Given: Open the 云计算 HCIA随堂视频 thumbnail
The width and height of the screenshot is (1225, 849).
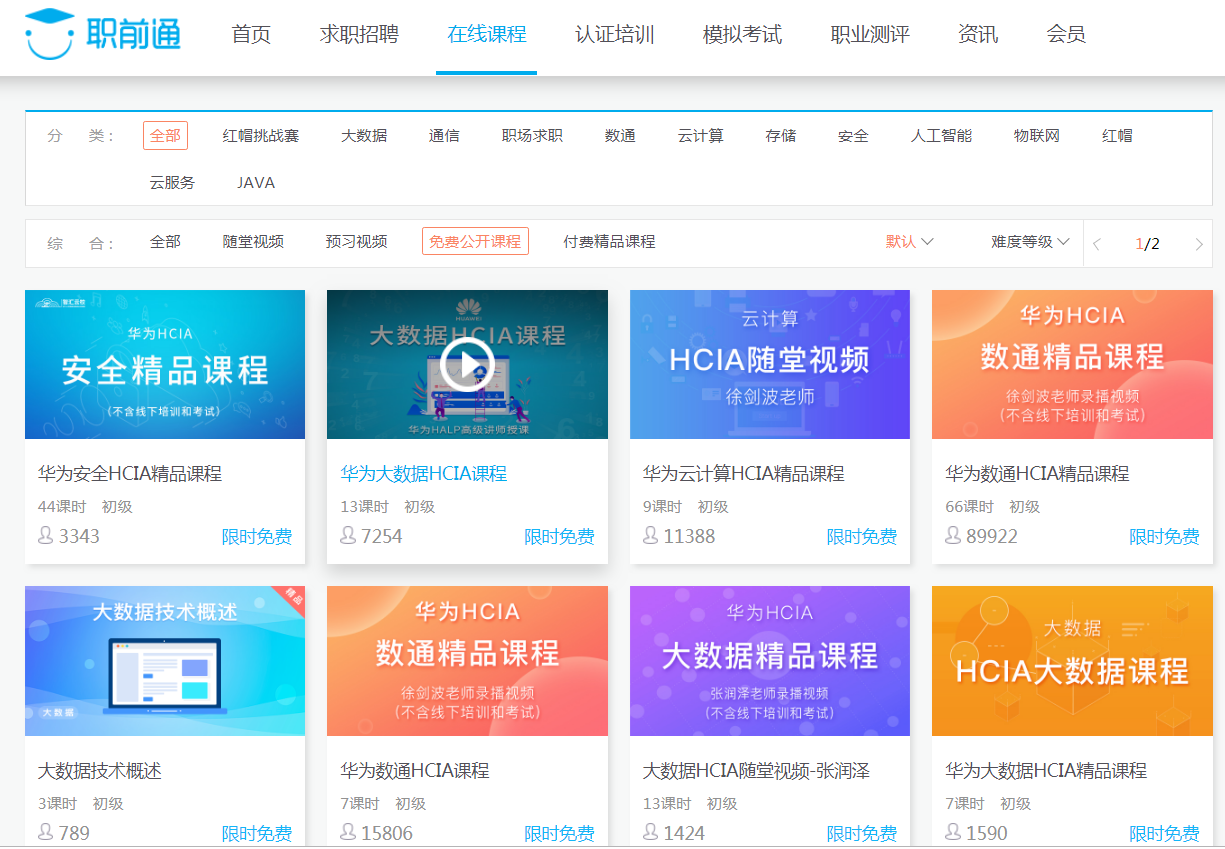Looking at the screenshot, I should pos(770,364).
